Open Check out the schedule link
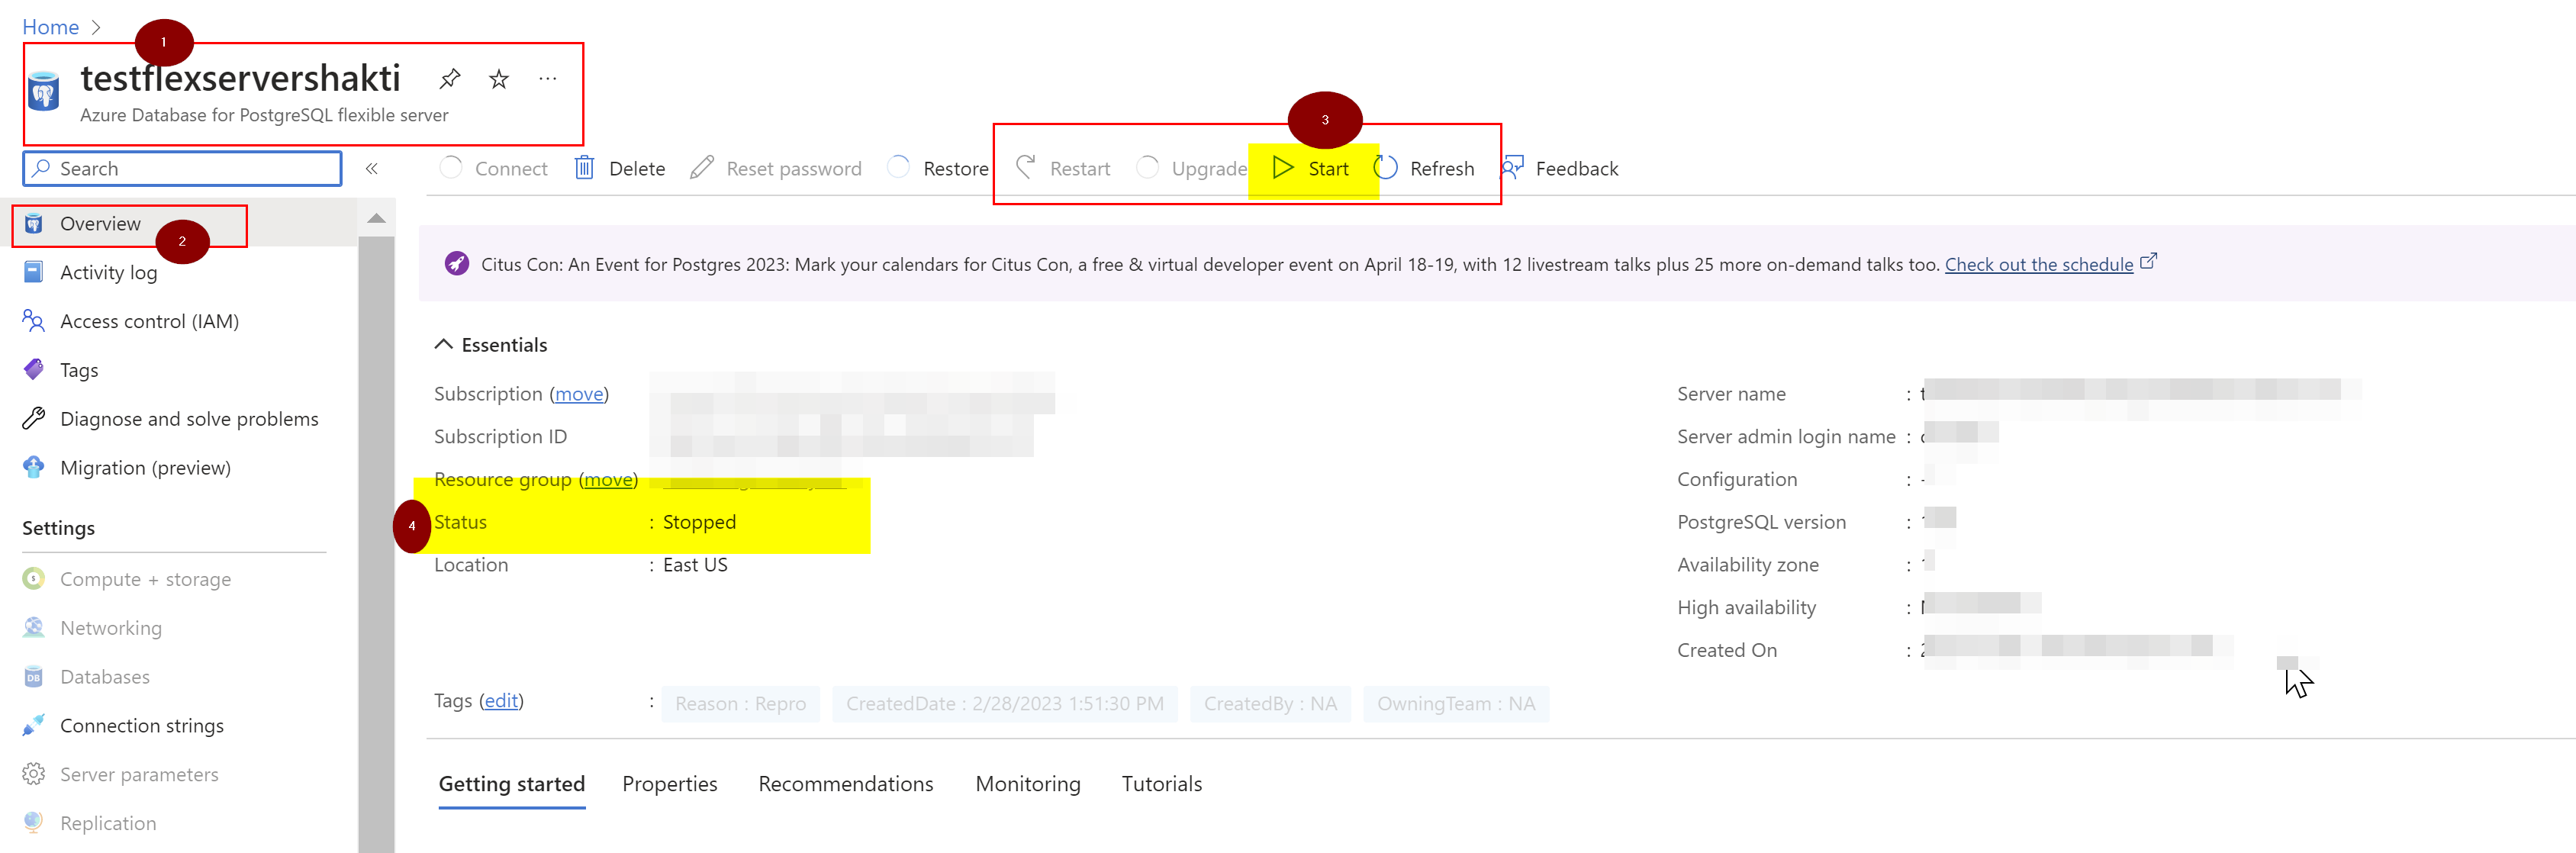The width and height of the screenshot is (2576, 853). (x=2038, y=264)
